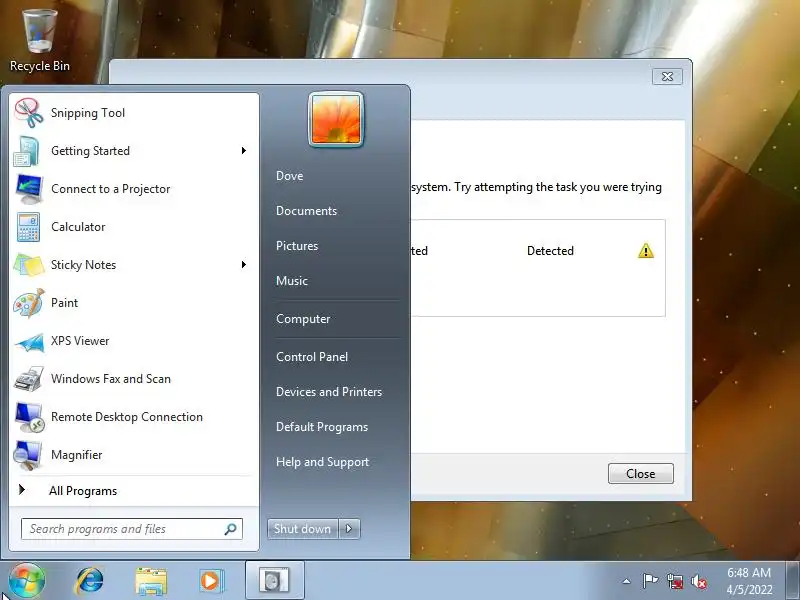800x600 pixels.
Task: Click the Search programs and files box
Action: 132,529
